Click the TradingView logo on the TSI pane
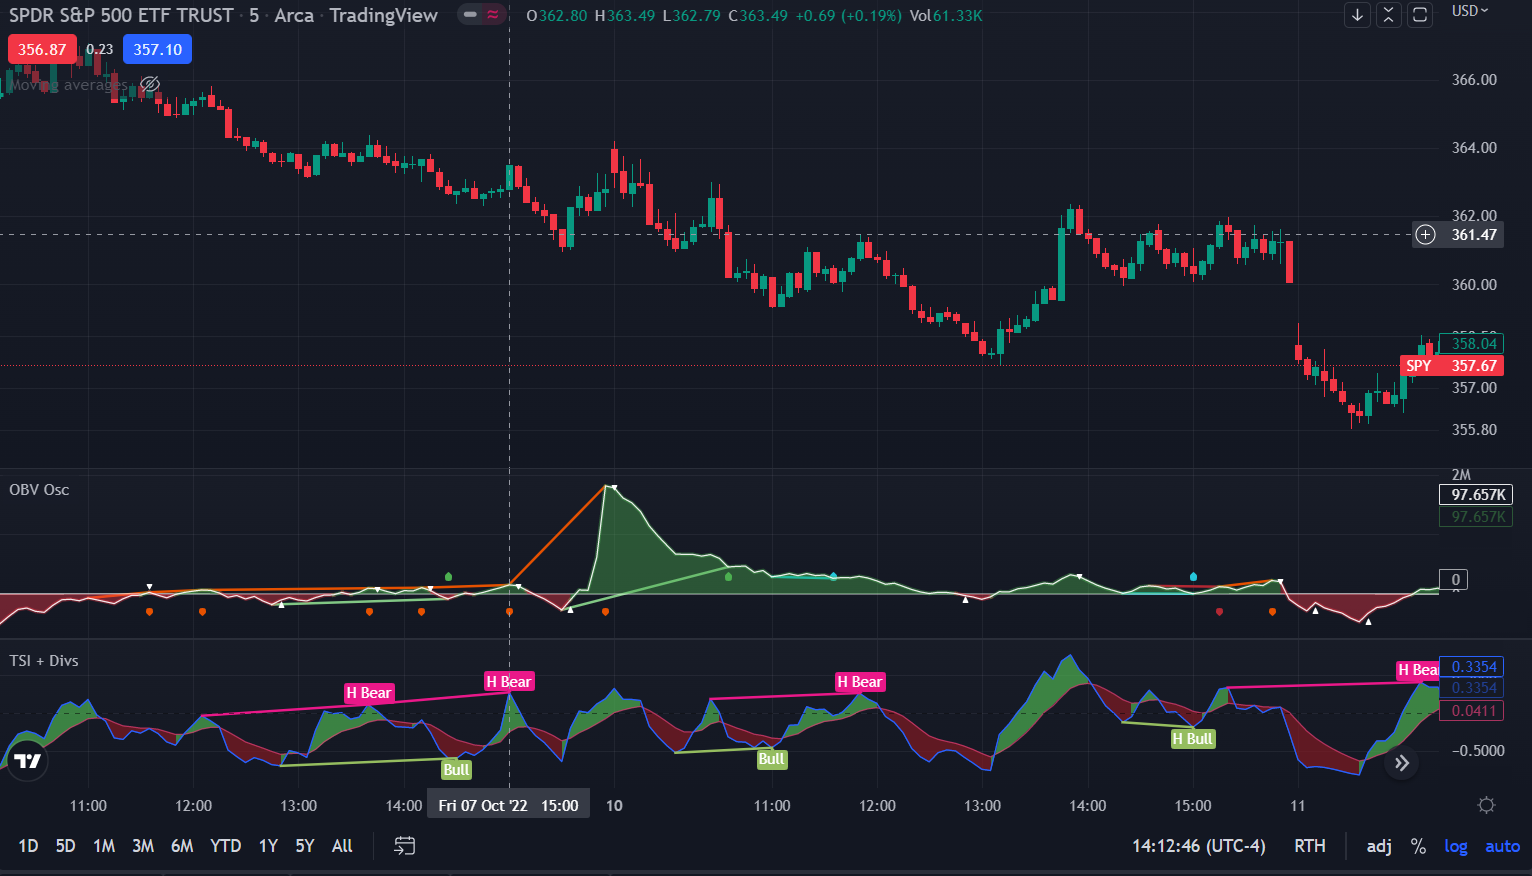This screenshot has width=1532, height=876. pyautogui.click(x=28, y=762)
